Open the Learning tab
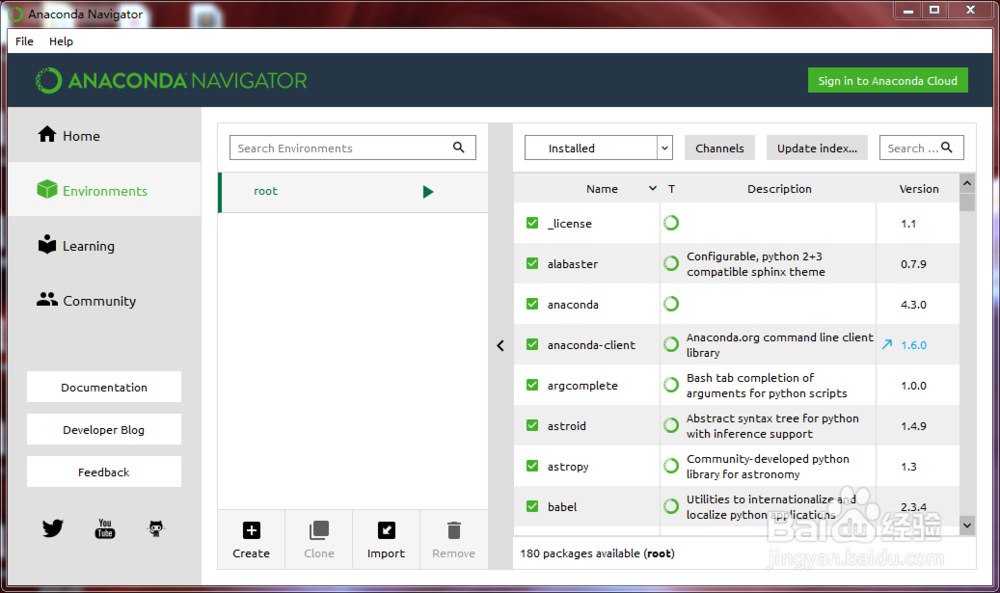1000x593 pixels. pyautogui.click(x=105, y=245)
